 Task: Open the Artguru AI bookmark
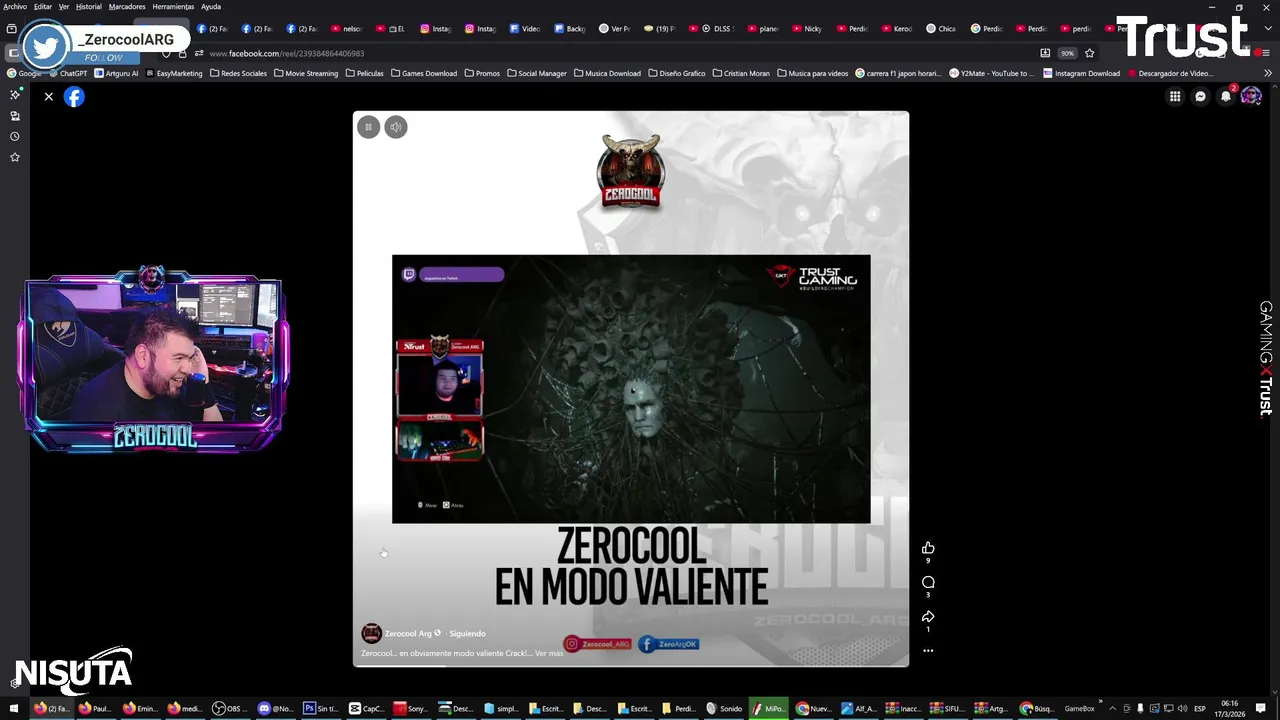[x=117, y=73]
